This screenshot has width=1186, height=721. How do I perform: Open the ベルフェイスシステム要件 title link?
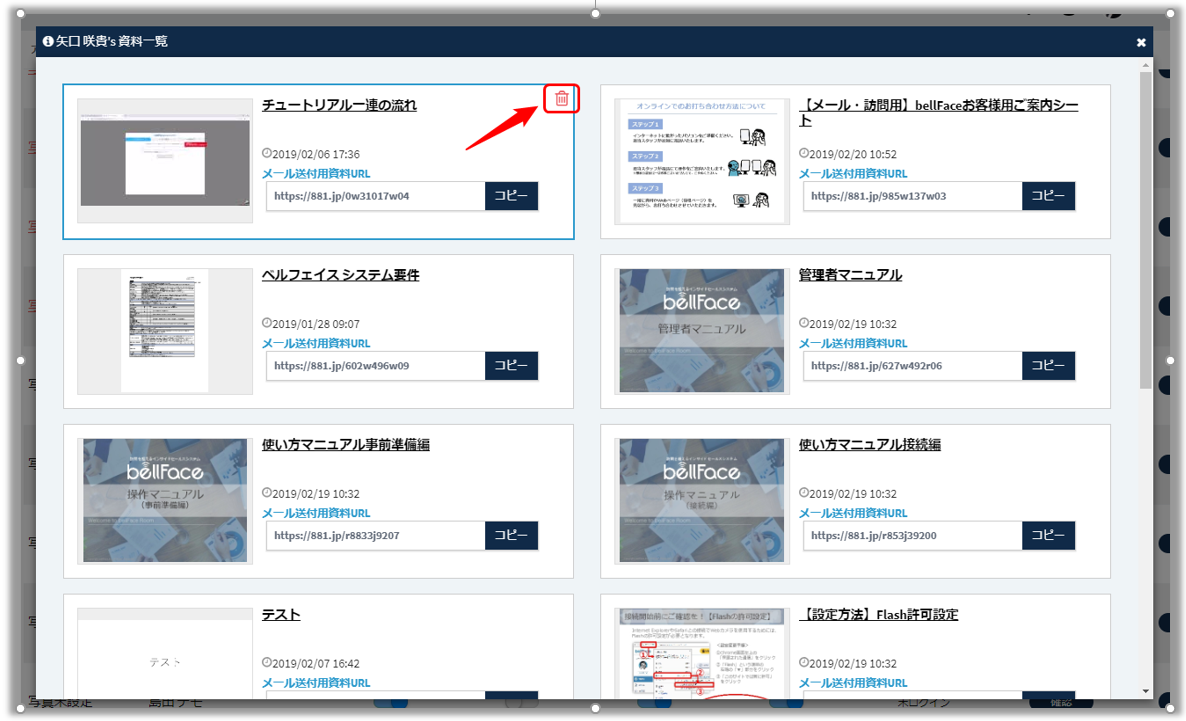340,275
